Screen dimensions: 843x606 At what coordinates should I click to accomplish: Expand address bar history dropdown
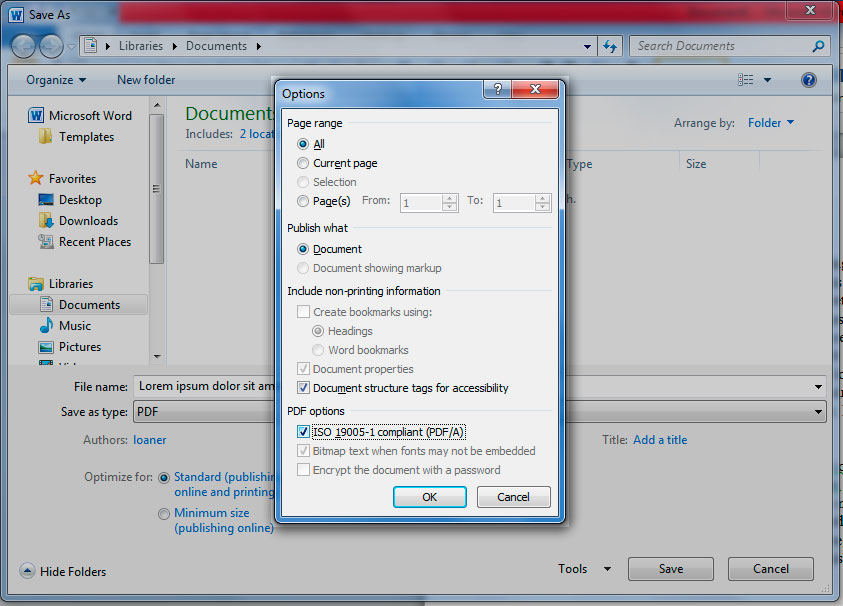coord(588,46)
